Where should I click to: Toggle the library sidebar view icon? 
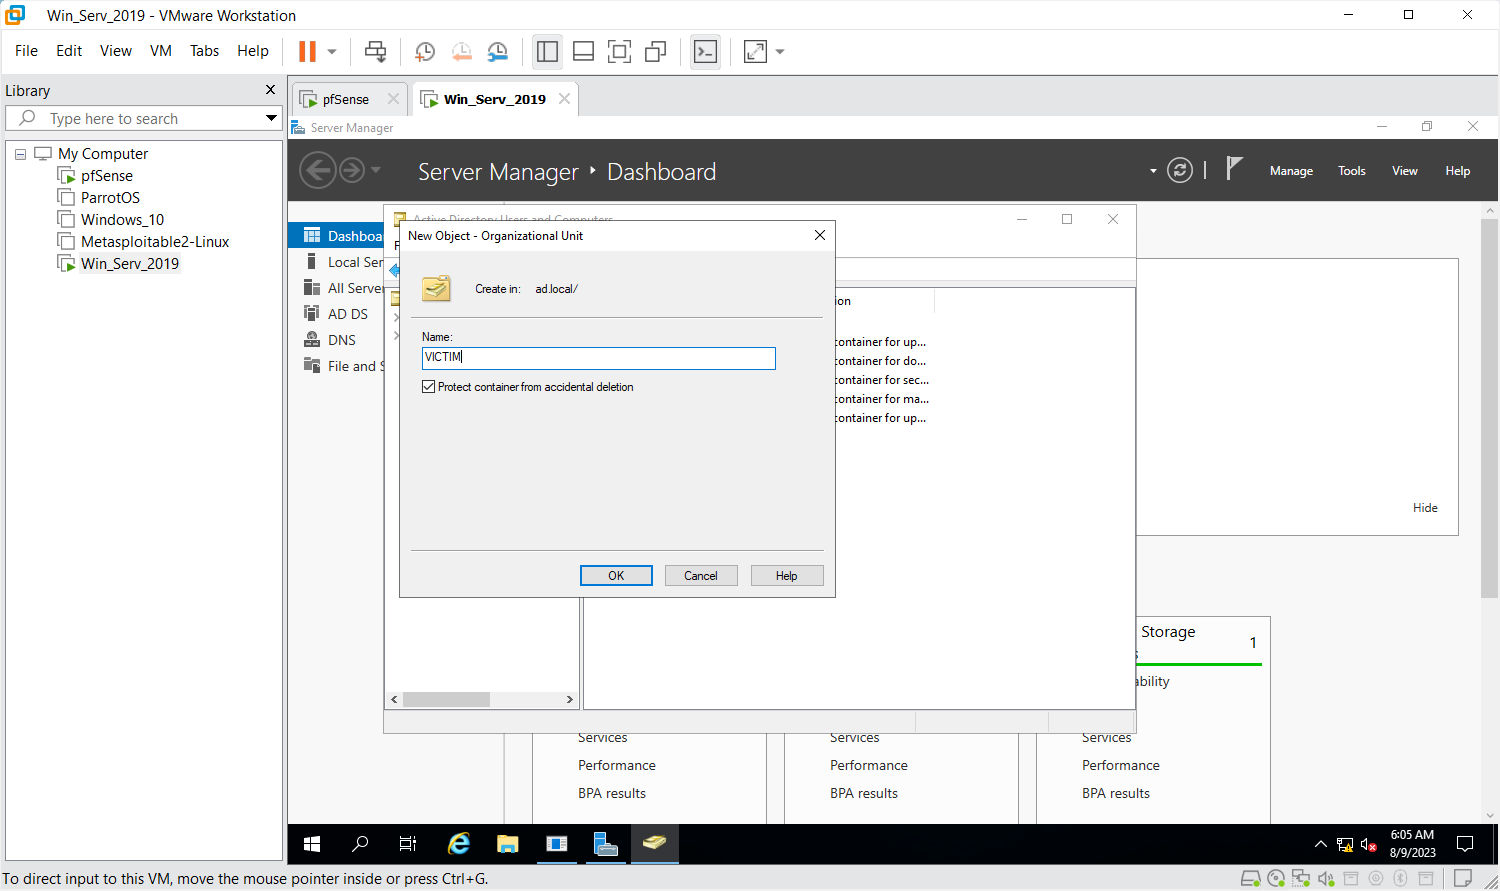[x=547, y=52]
